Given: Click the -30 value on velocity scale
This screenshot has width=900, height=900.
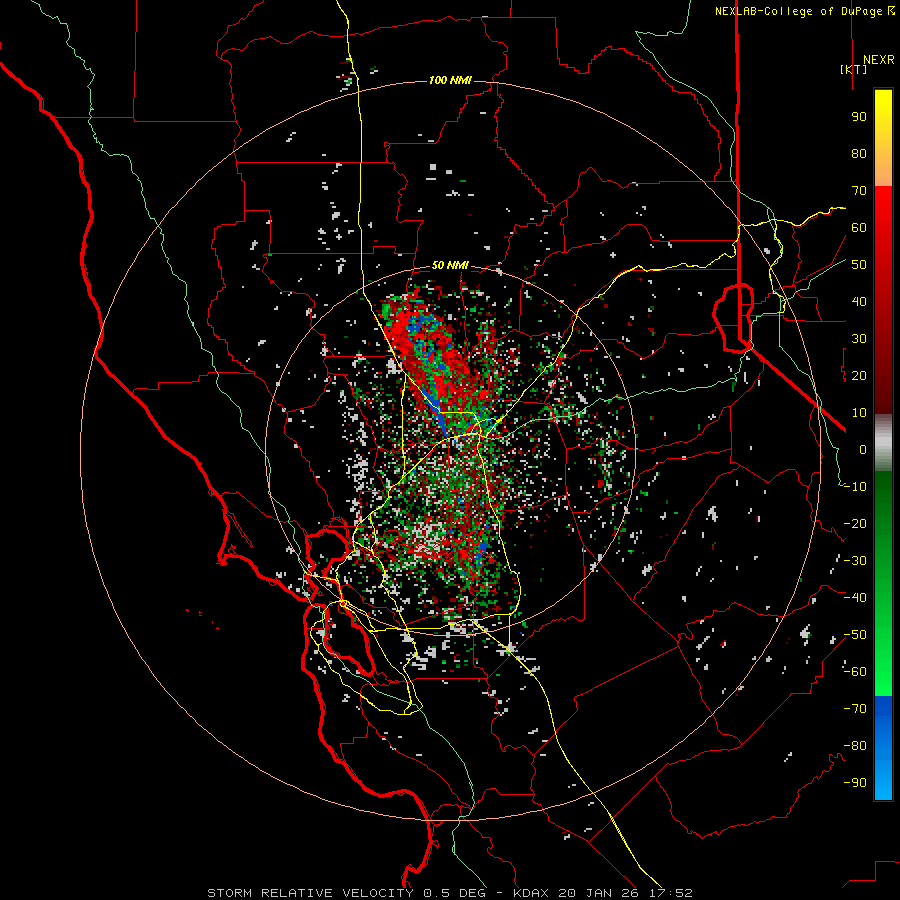Looking at the screenshot, I should click(x=855, y=561).
